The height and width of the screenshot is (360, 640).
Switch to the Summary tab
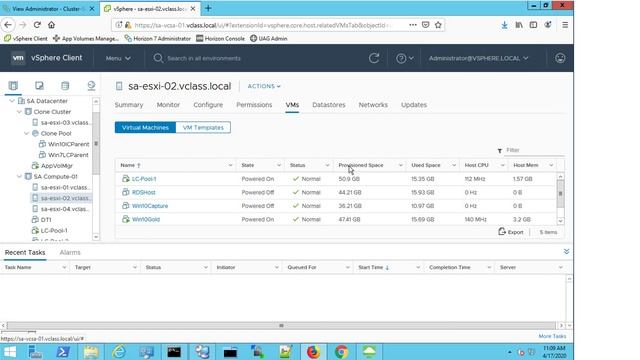[129, 105]
